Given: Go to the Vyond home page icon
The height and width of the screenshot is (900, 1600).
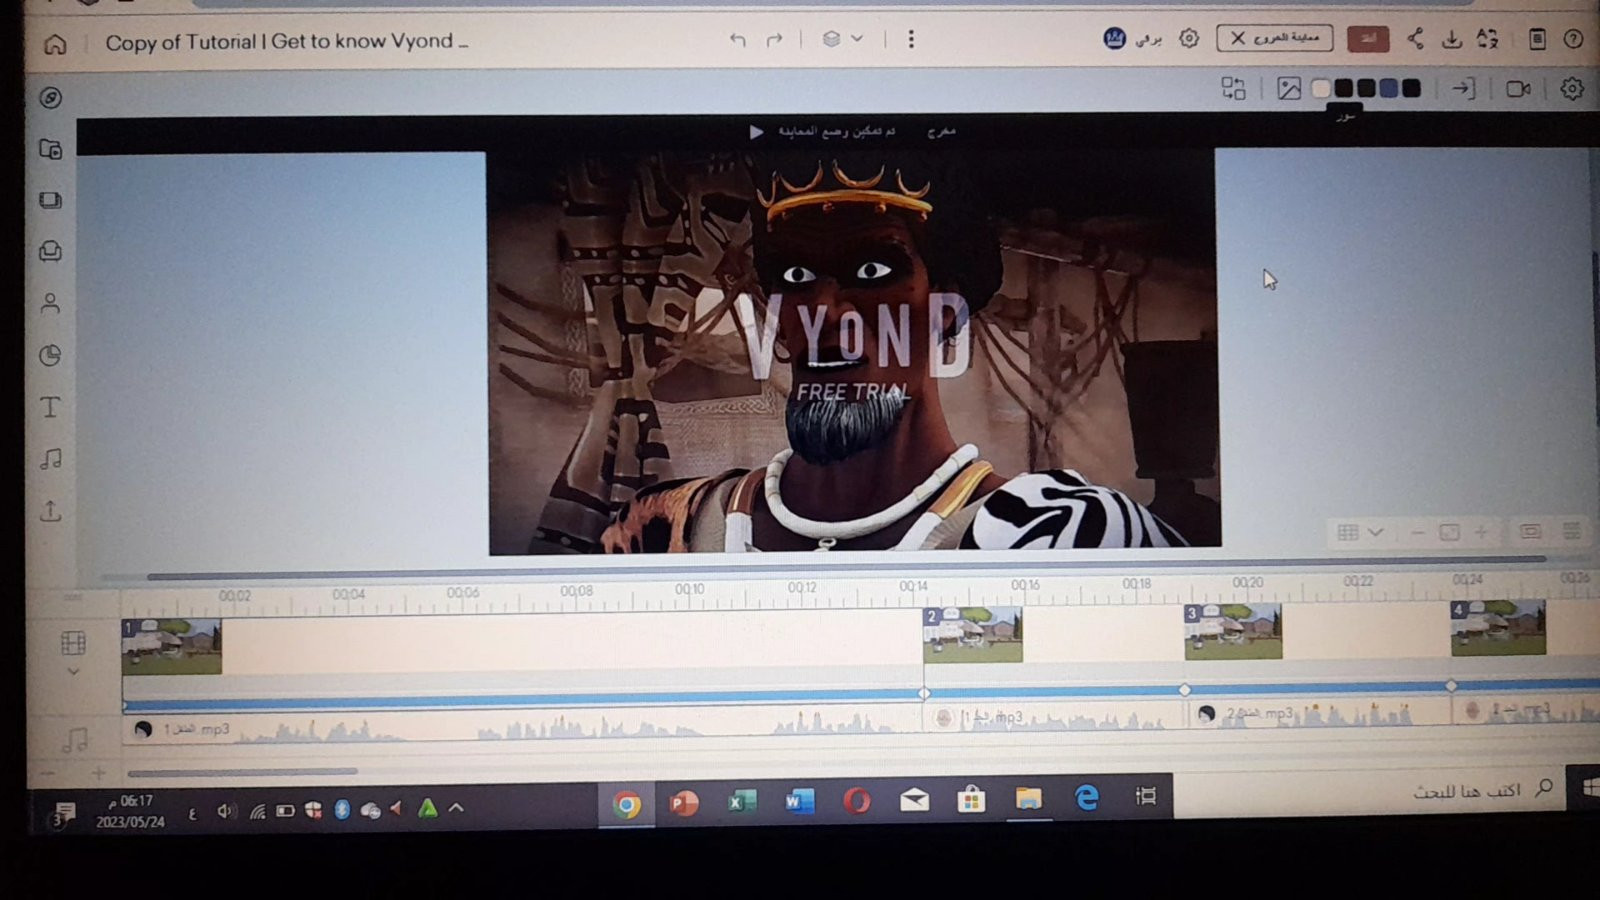Looking at the screenshot, I should (x=56, y=44).
